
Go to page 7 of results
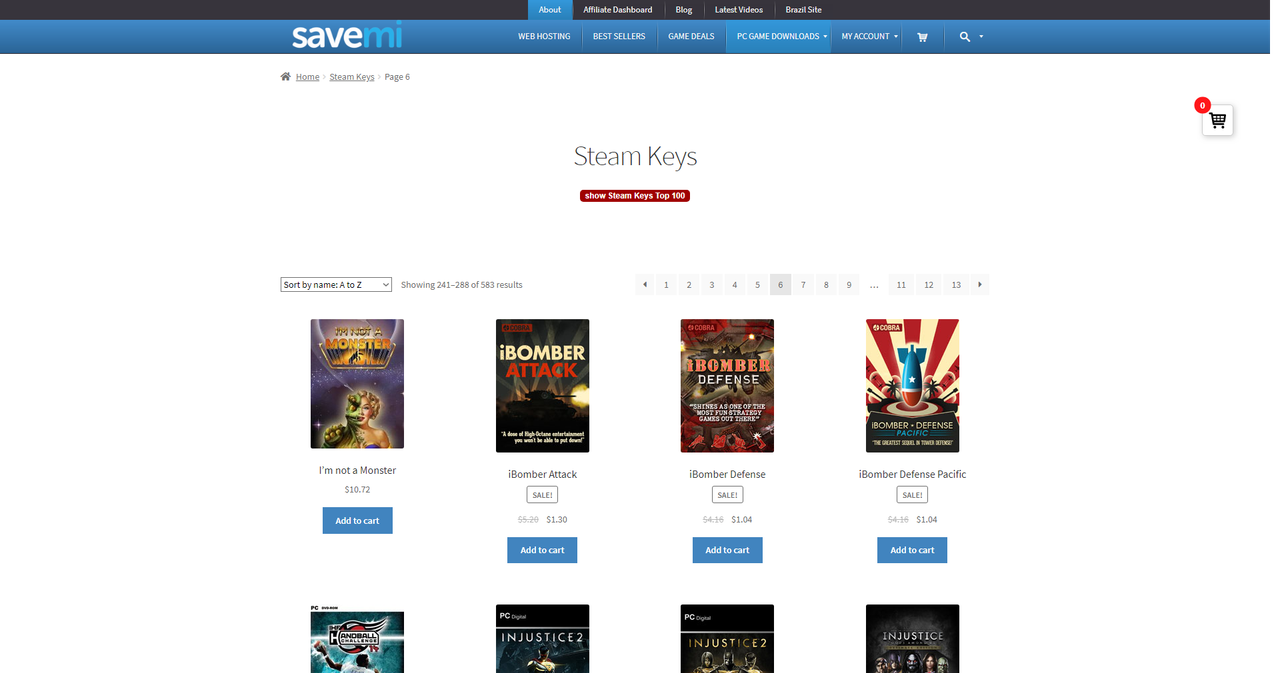point(803,285)
